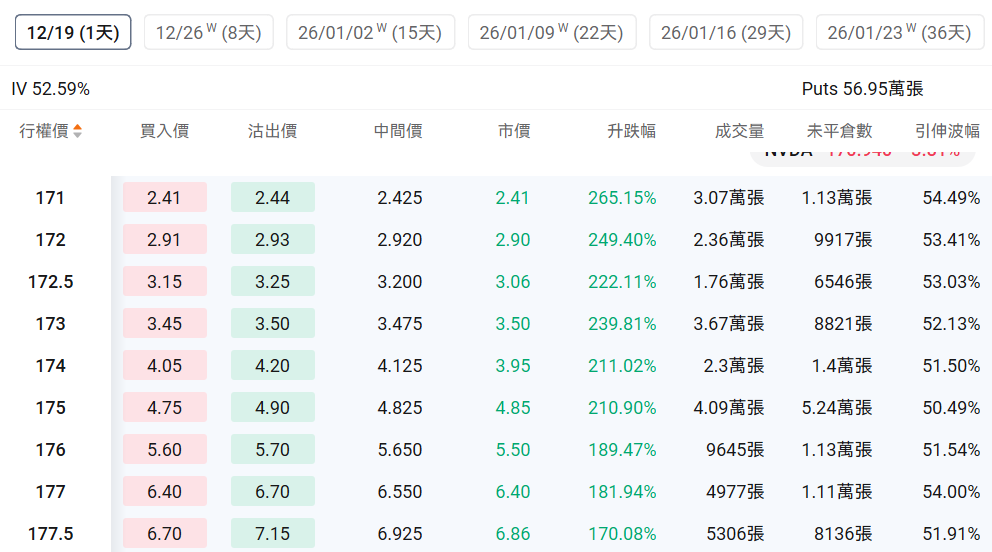Screen dimensions: 992x552
Task: Click the 4.75 bid price for strike 175
Action: [x=164, y=408]
